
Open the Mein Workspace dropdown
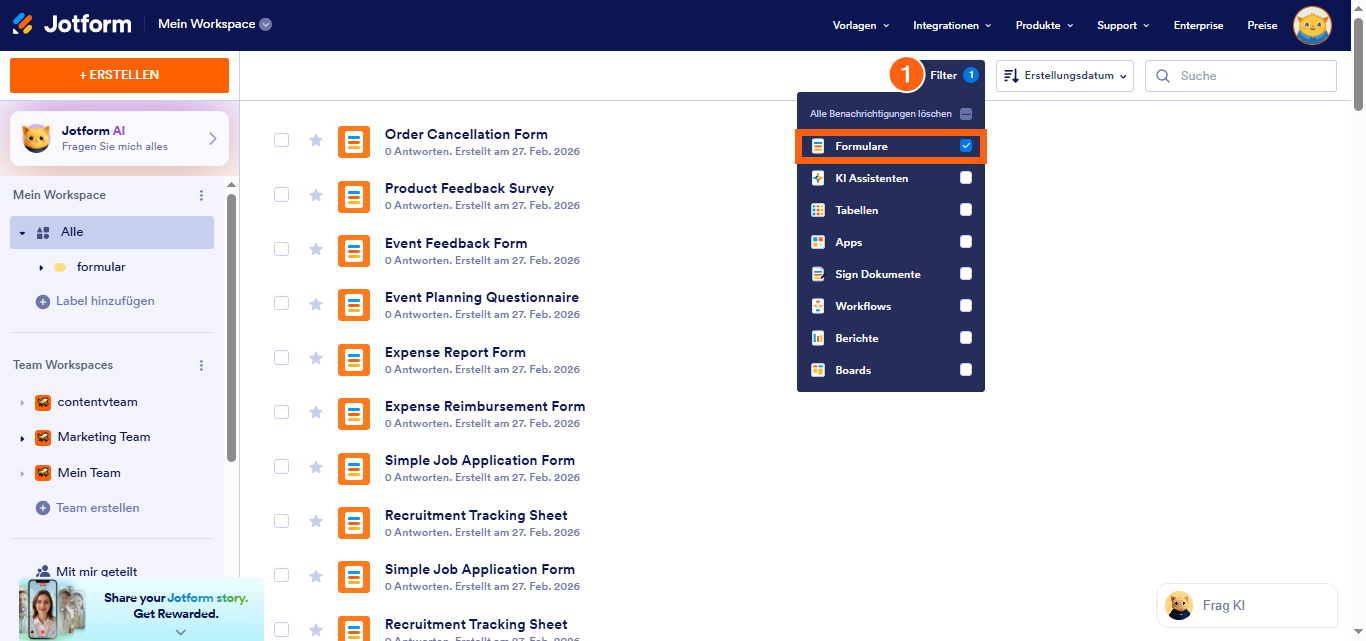[x=215, y=24]
